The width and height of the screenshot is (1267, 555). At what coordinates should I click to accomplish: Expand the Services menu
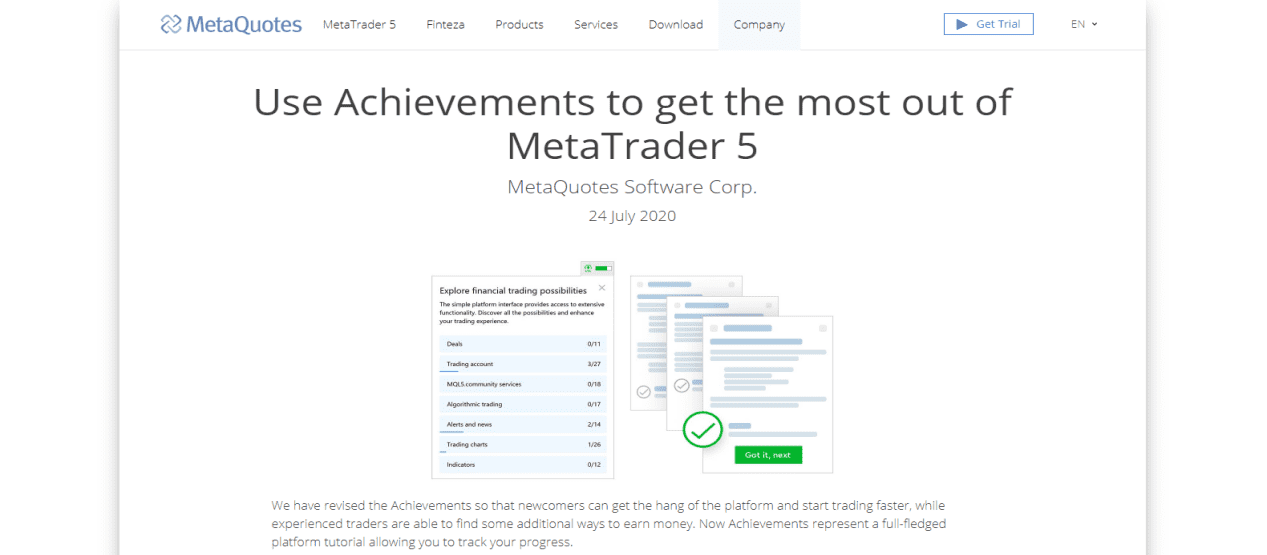(x=596, y=25)
